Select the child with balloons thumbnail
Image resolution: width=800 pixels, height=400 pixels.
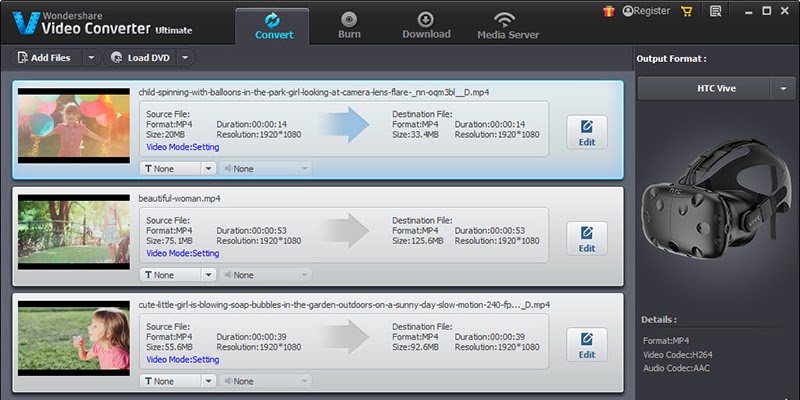74,126
